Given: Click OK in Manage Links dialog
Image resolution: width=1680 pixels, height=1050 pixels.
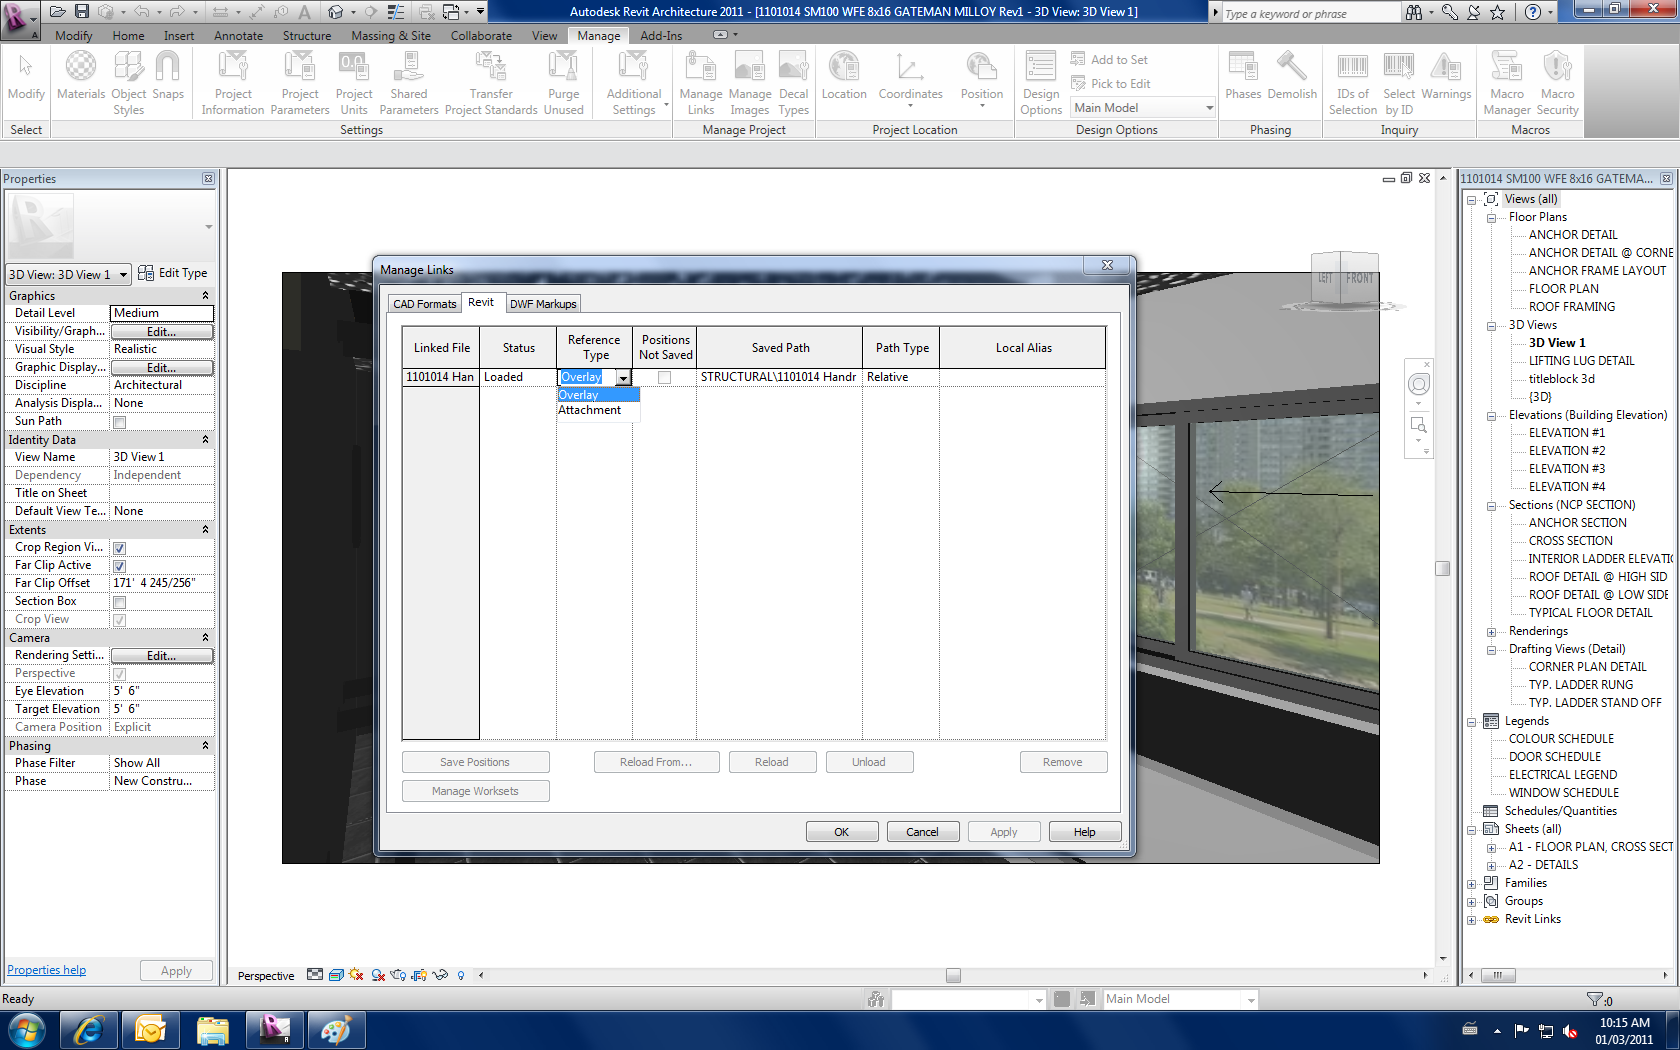Looking at the screenshot, I should 842,832.
